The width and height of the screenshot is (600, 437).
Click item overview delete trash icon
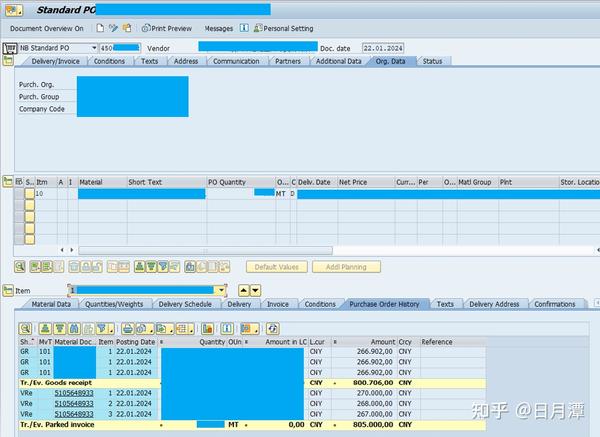pos(74,266)
